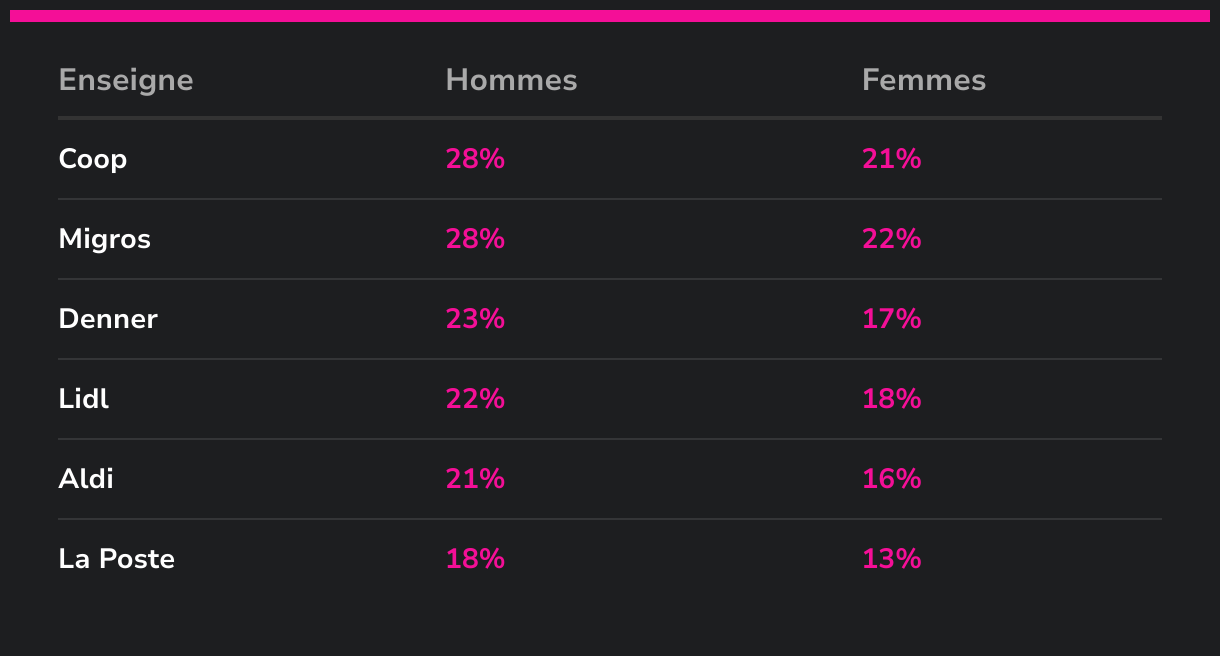Click the Enseigne column header
The image size is (1220, 656).
126,80
